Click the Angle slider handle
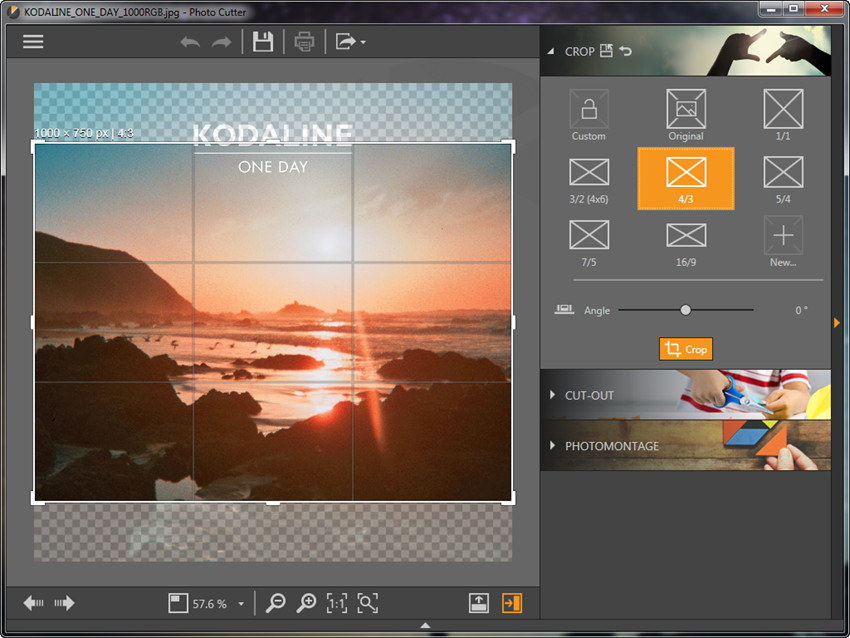The height and width of the screenshot is (638, 850). tap(685, 310)
